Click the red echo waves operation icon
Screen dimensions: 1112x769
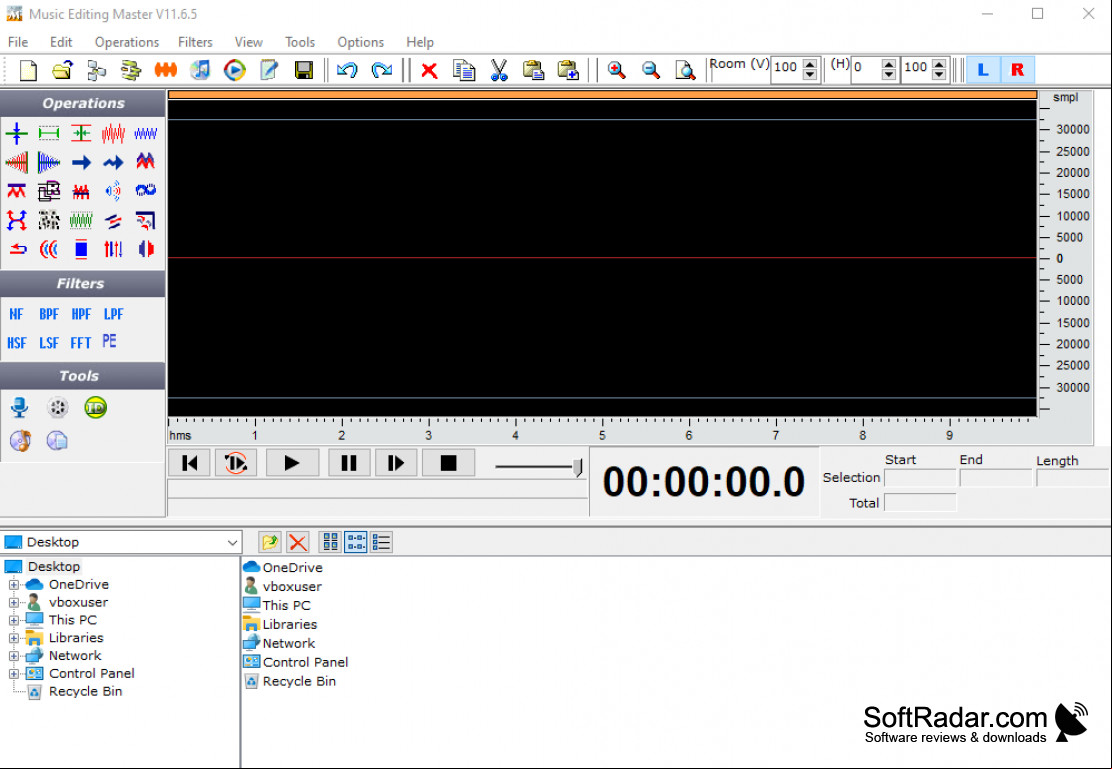pos(49,249)
